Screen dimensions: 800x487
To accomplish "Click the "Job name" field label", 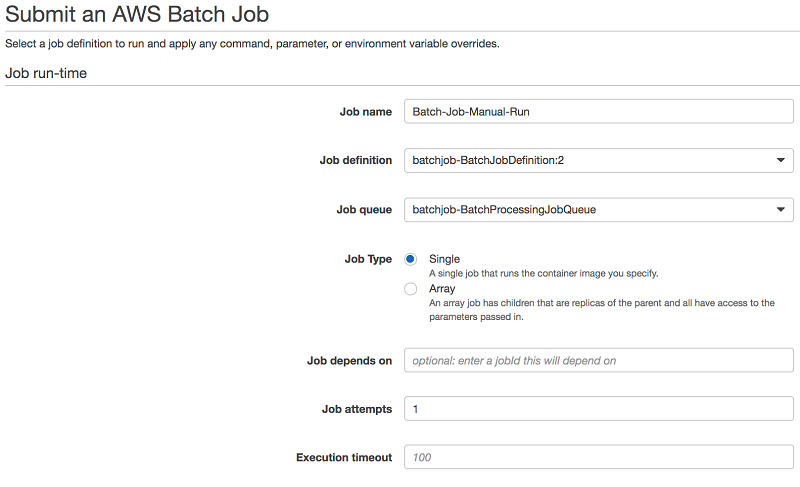I will pyautogui.click(x=366, y=112).
